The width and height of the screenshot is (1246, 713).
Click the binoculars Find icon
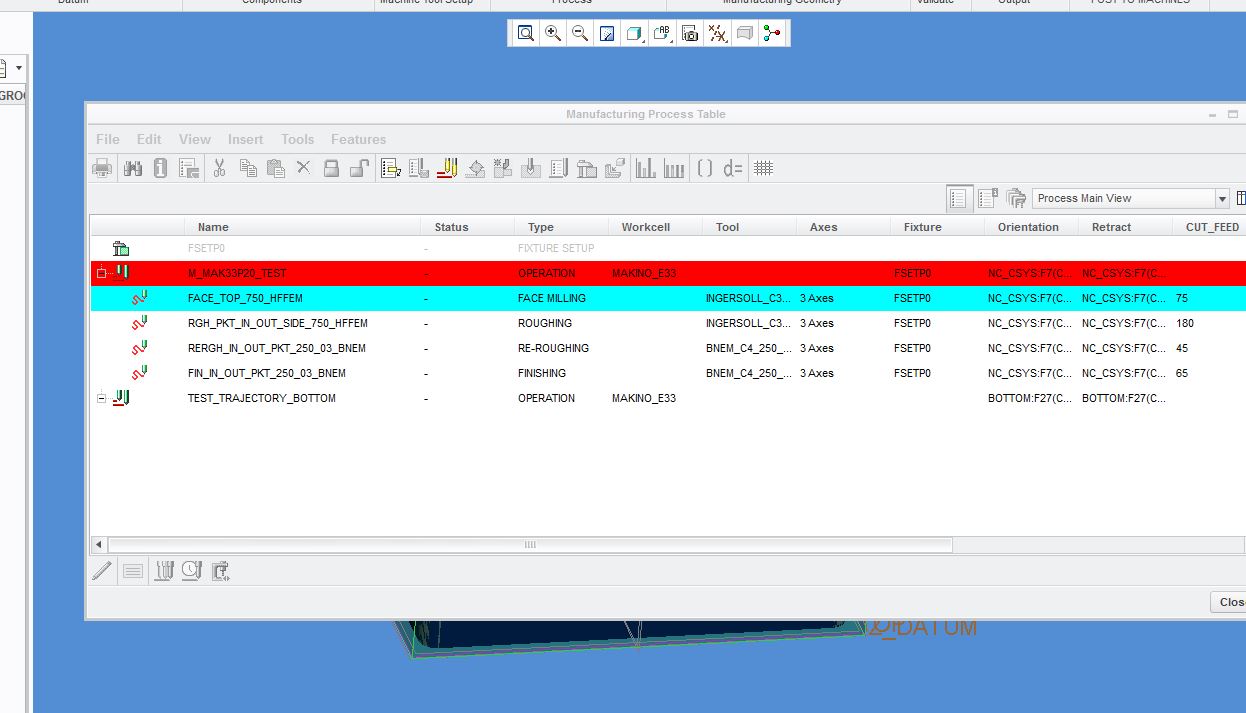[133, 169]
